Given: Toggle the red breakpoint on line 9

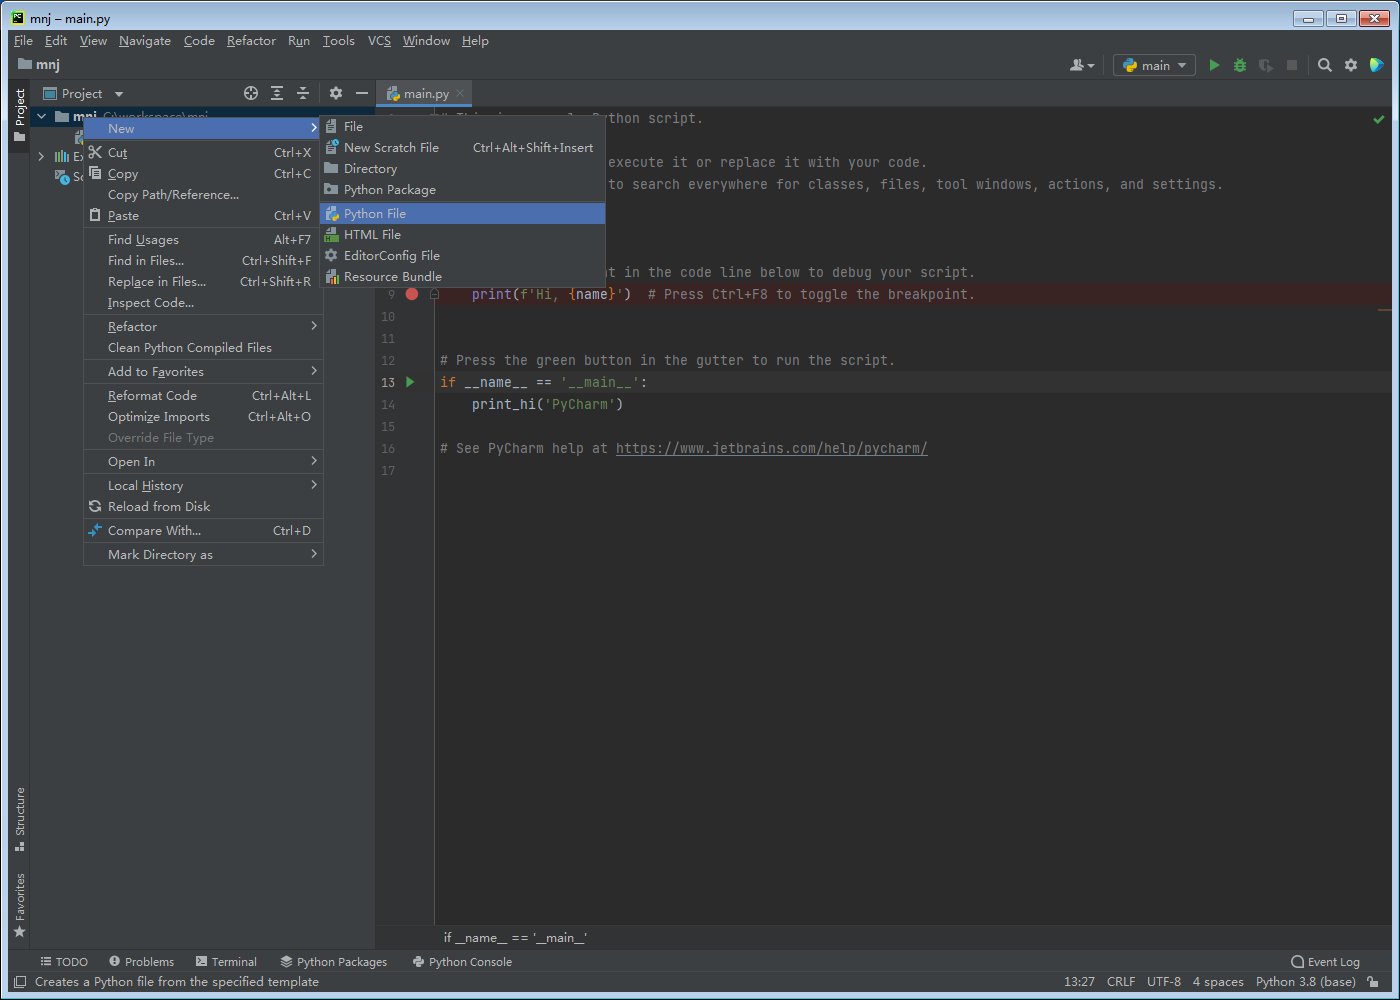Looking at the screenshot, I should coord(411,294).
